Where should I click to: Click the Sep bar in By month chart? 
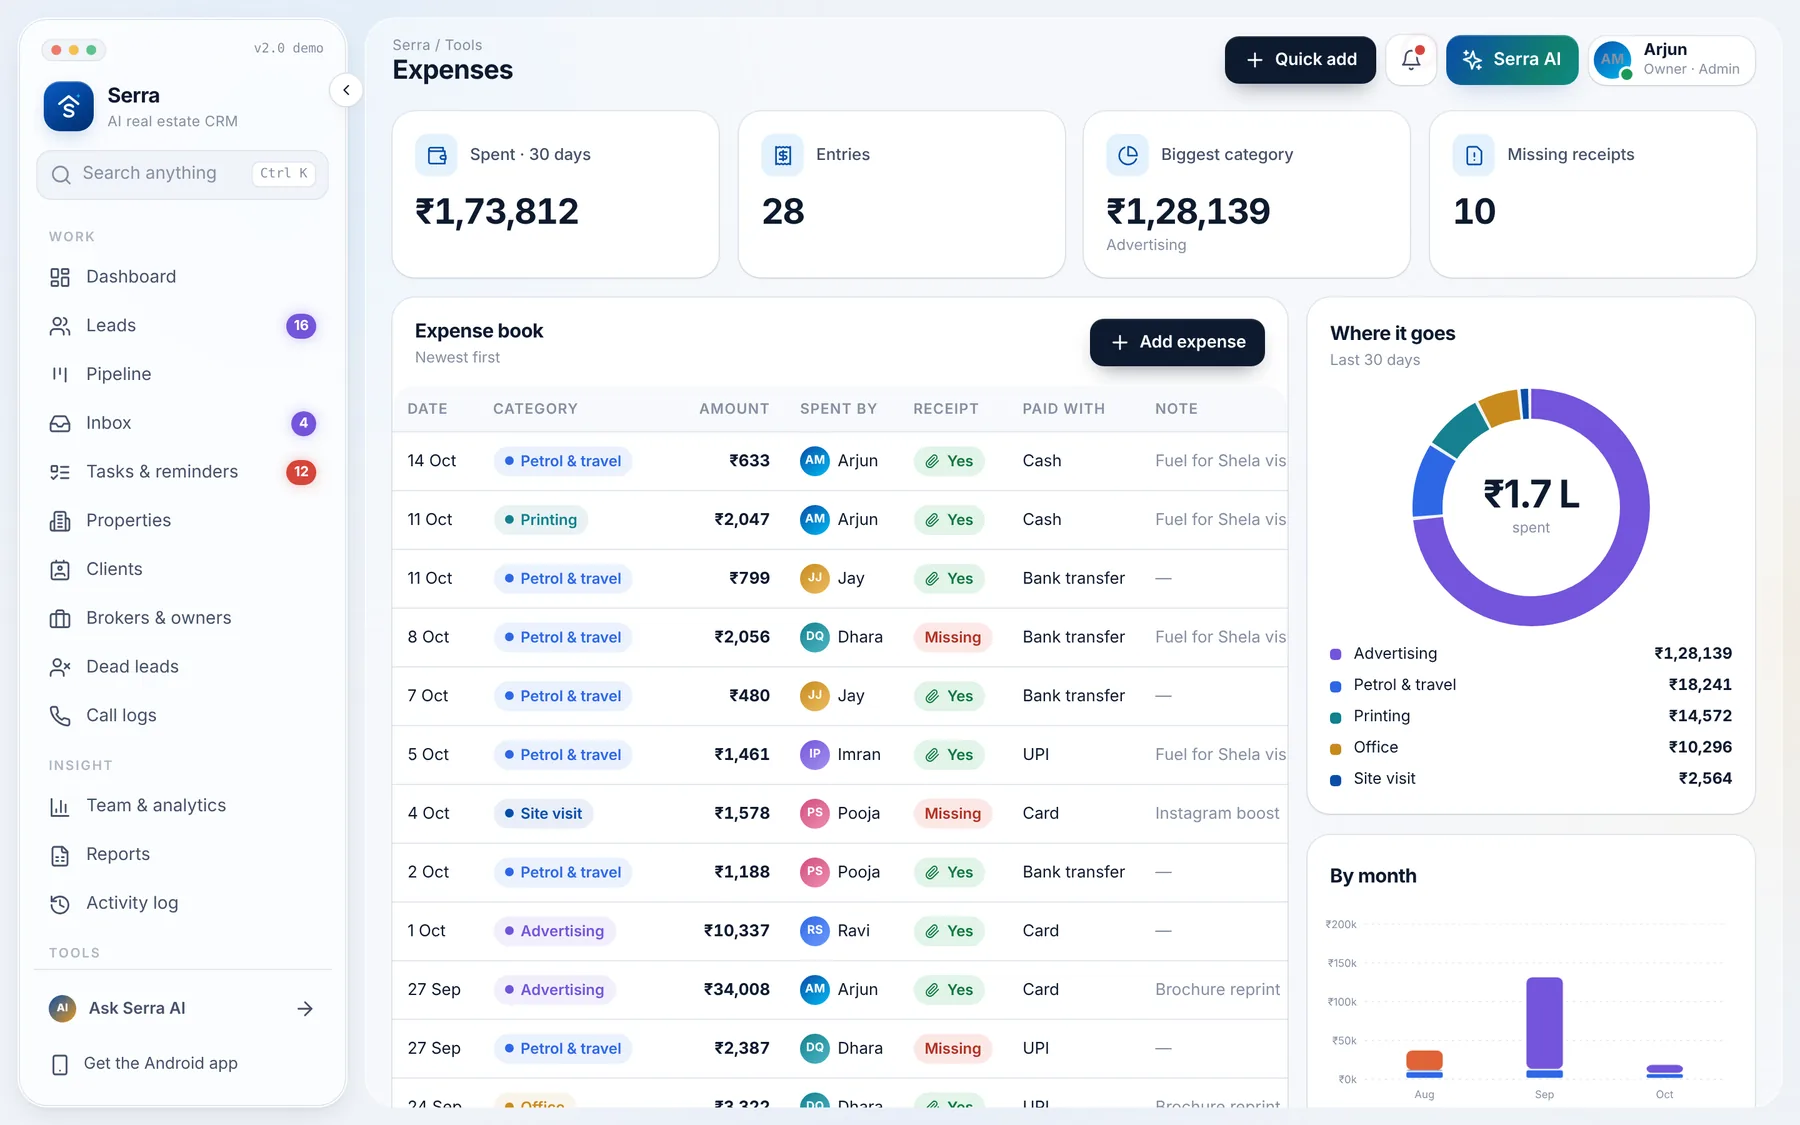coord(1544,1028)
